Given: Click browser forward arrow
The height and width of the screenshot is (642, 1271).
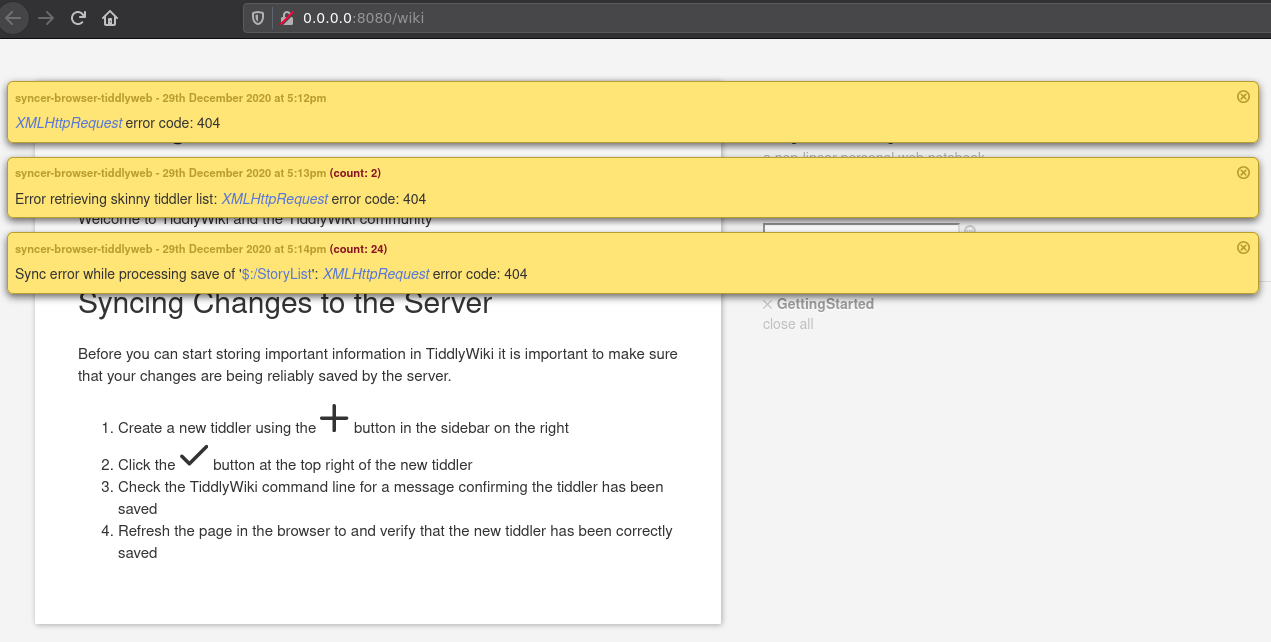Looking at the screenshot, I should 46,18.
